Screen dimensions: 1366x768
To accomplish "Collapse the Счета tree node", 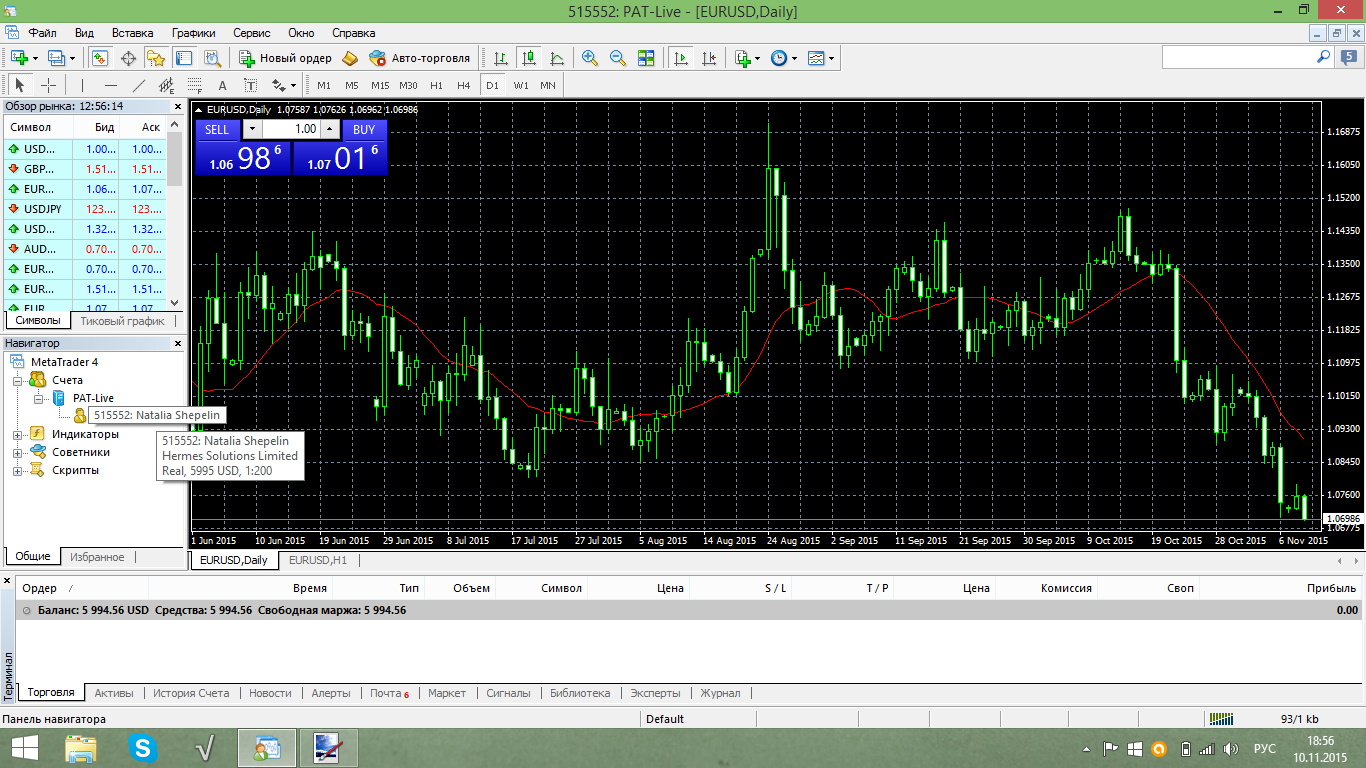I will 17,380.
